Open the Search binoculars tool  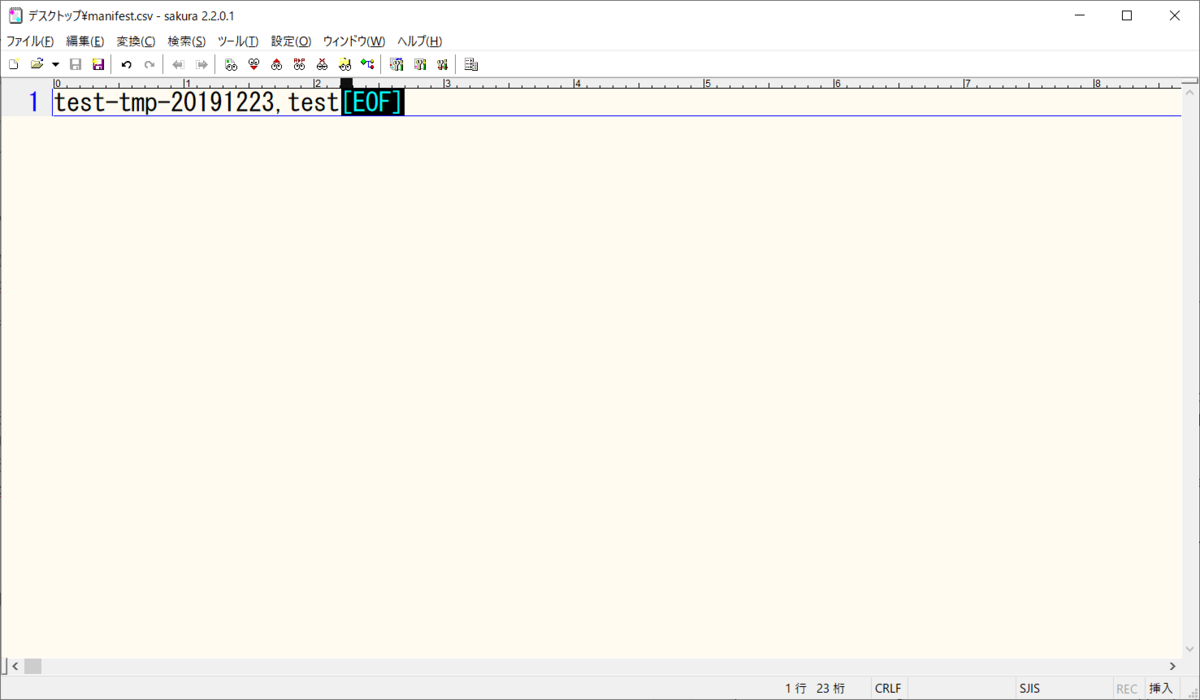tap(231, 64)
